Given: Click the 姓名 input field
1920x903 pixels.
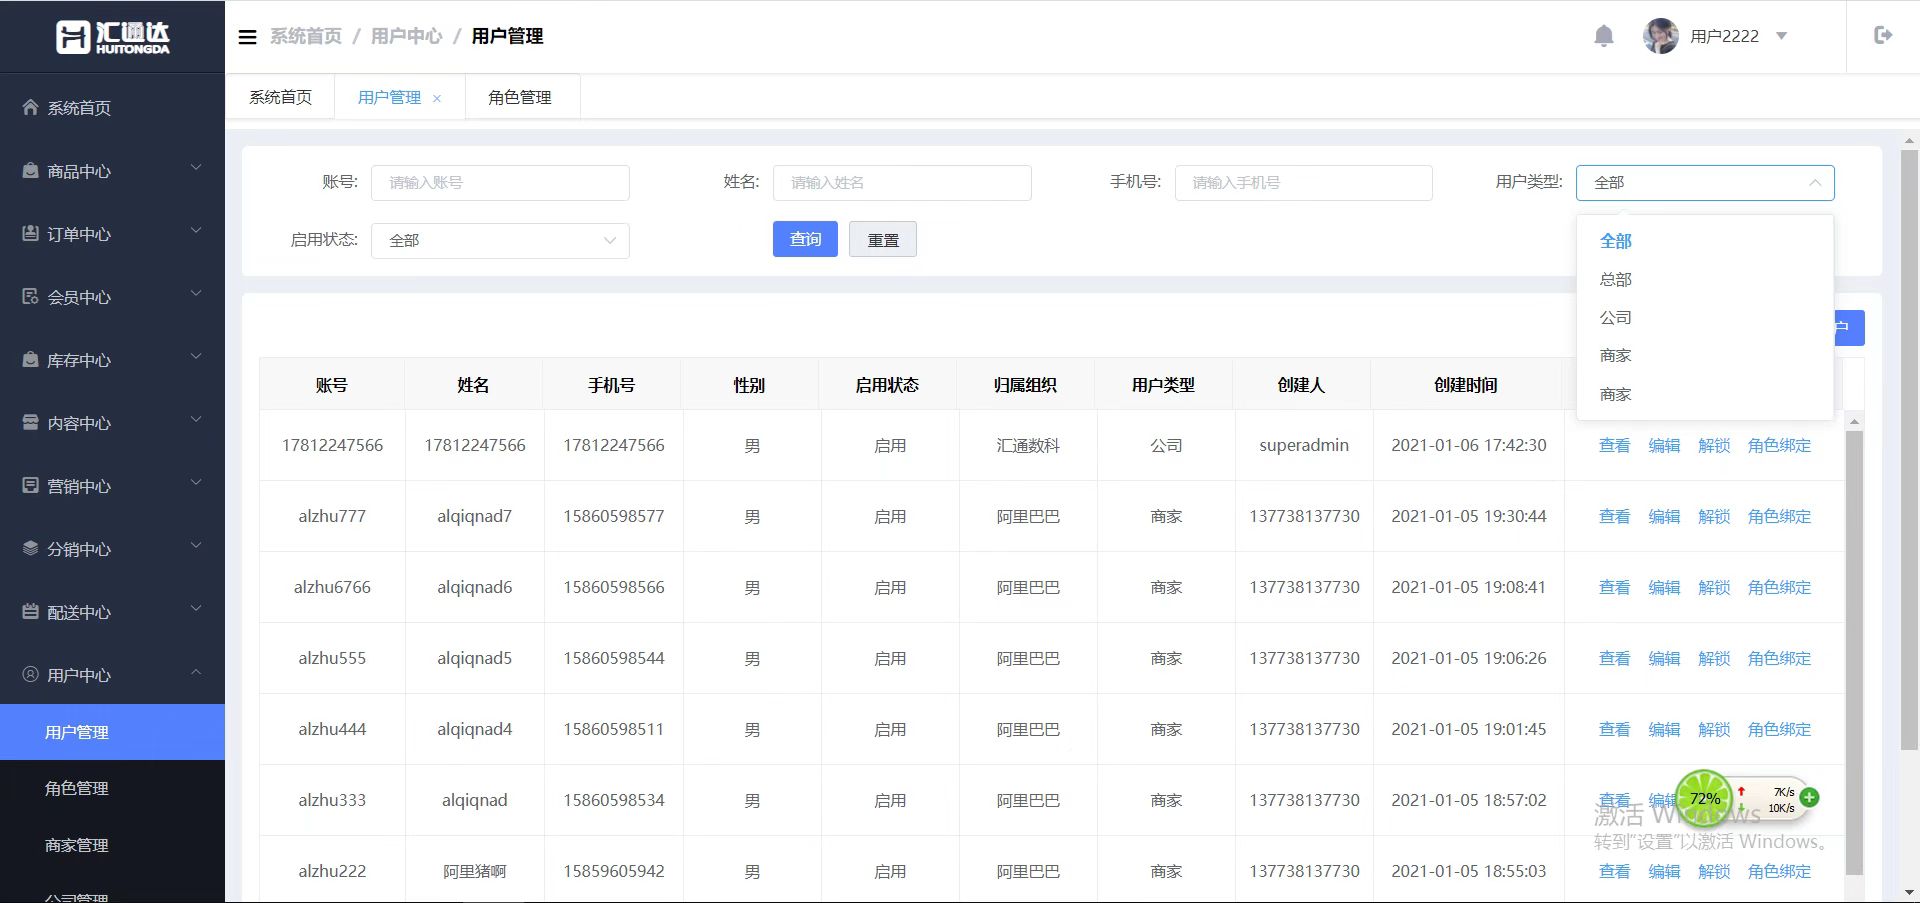Looking at the screenshot, I should click(x=902, y=182).
